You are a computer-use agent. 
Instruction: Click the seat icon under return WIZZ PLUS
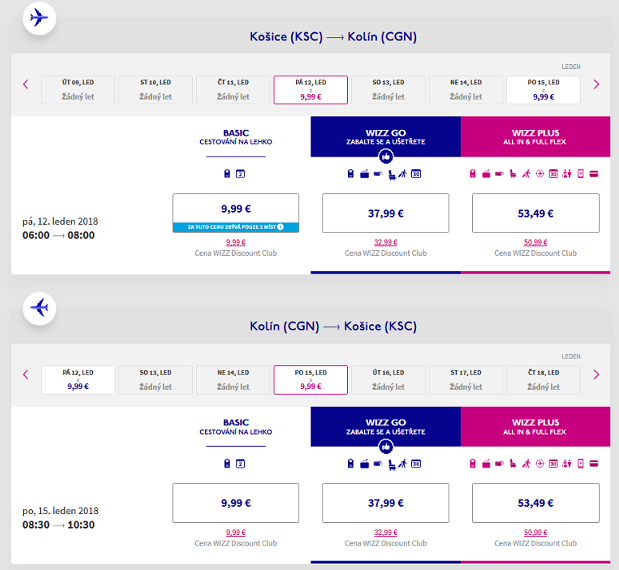point(513,464)
